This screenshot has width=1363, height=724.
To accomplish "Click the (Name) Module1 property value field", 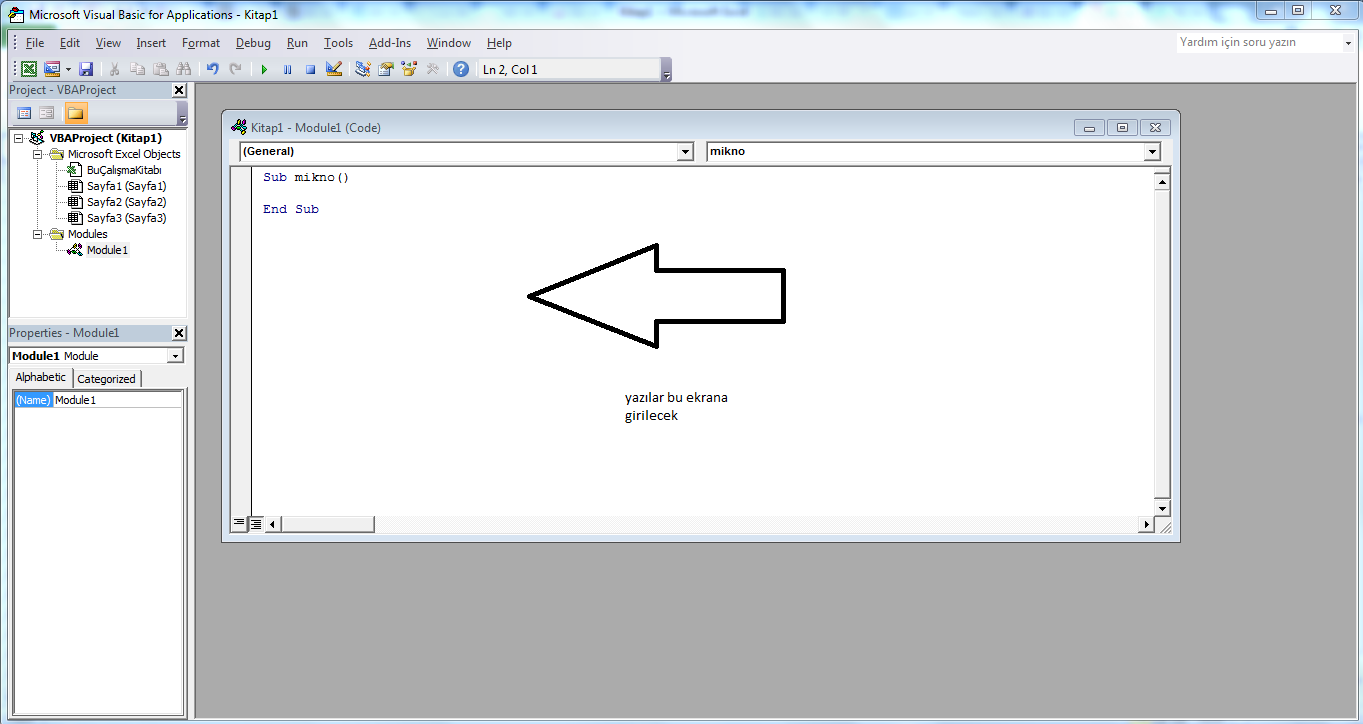I will [x=118, y=400].
